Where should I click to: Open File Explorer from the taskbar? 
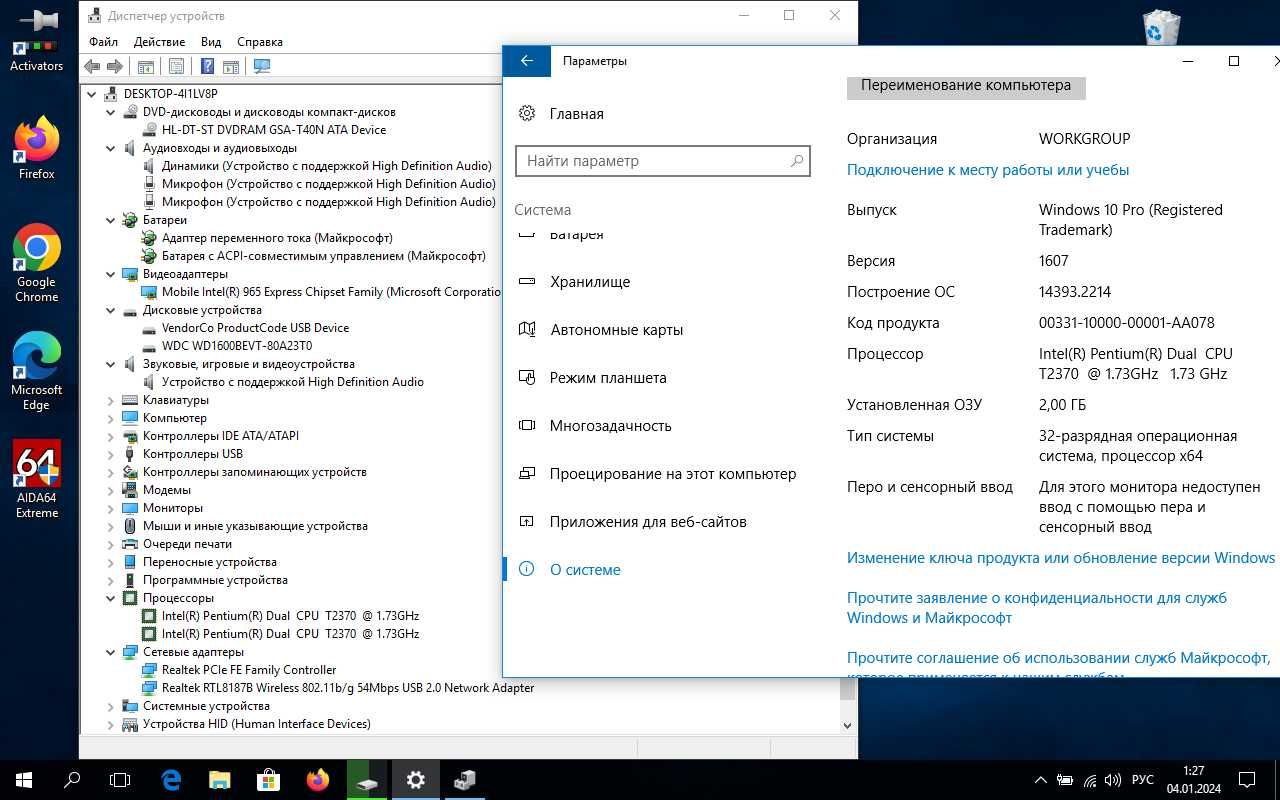click(x=220, y=780)
